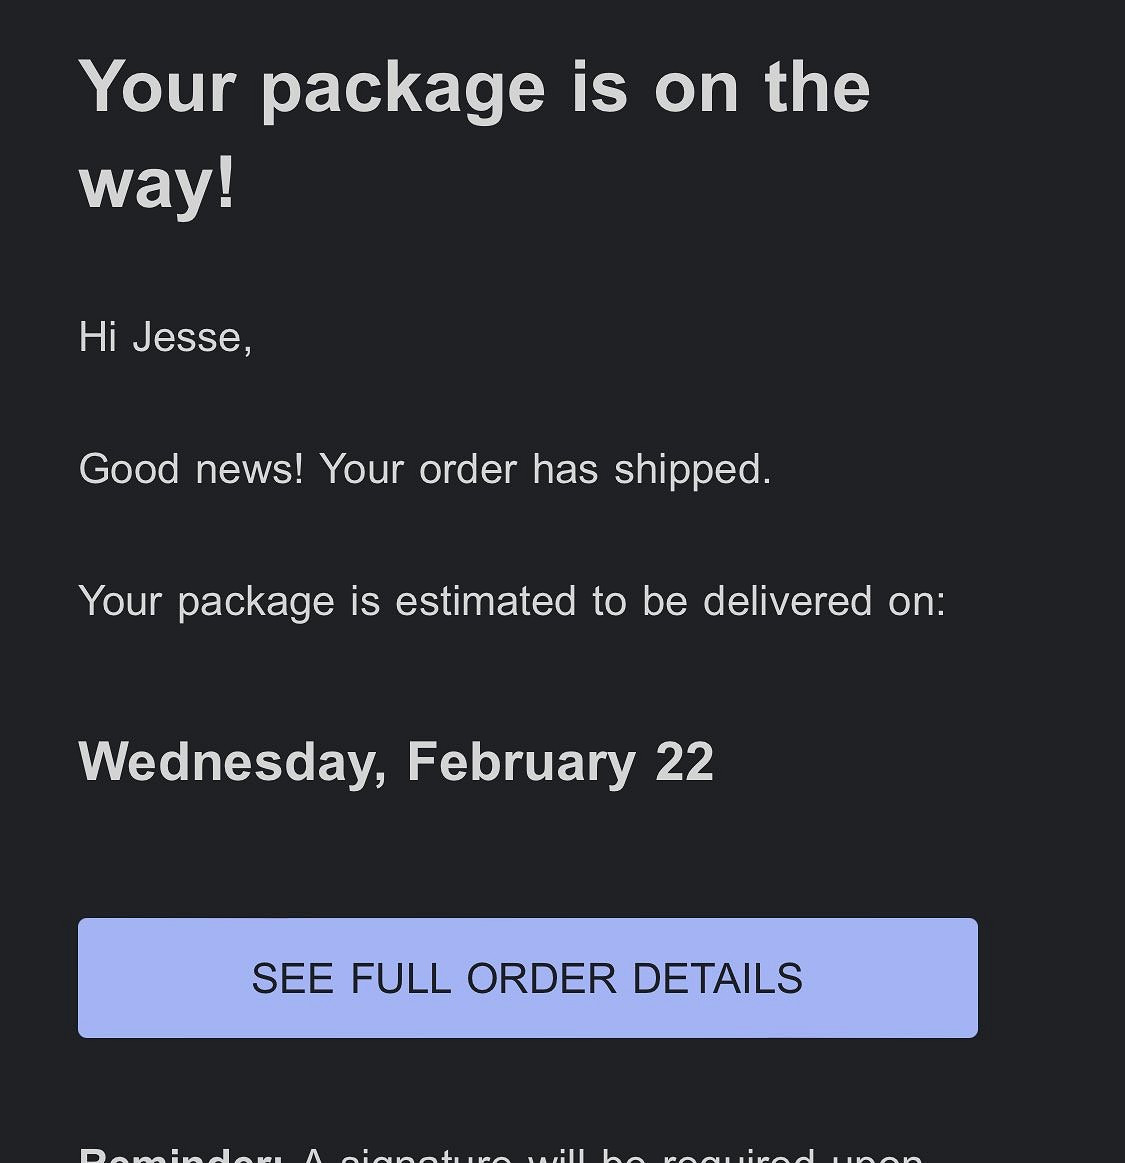Click the SEE FULL ORDER DETAILS button
Image resolution: width=1125 pixels, height=1163 pixels.
click(527, 977)
